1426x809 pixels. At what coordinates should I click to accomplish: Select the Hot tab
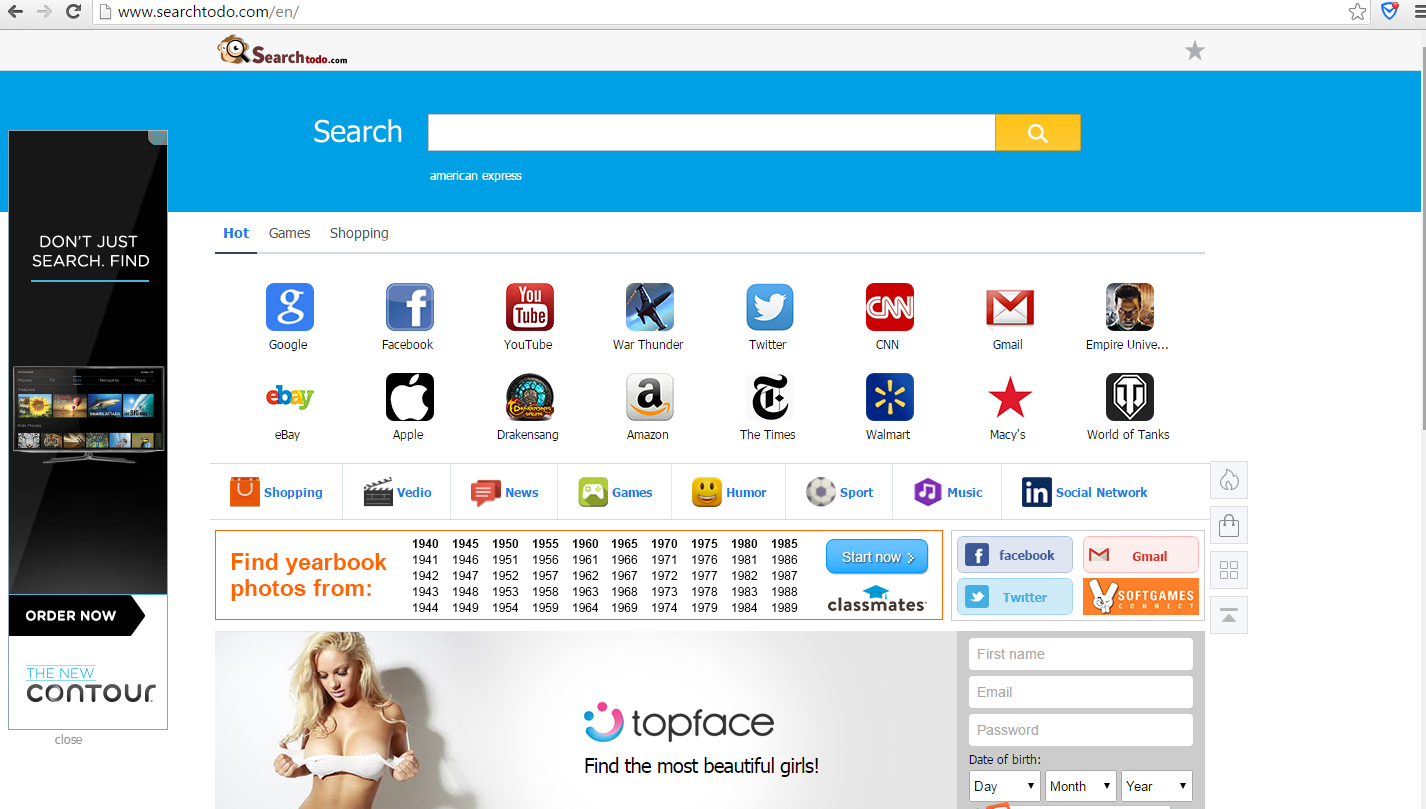236,233
